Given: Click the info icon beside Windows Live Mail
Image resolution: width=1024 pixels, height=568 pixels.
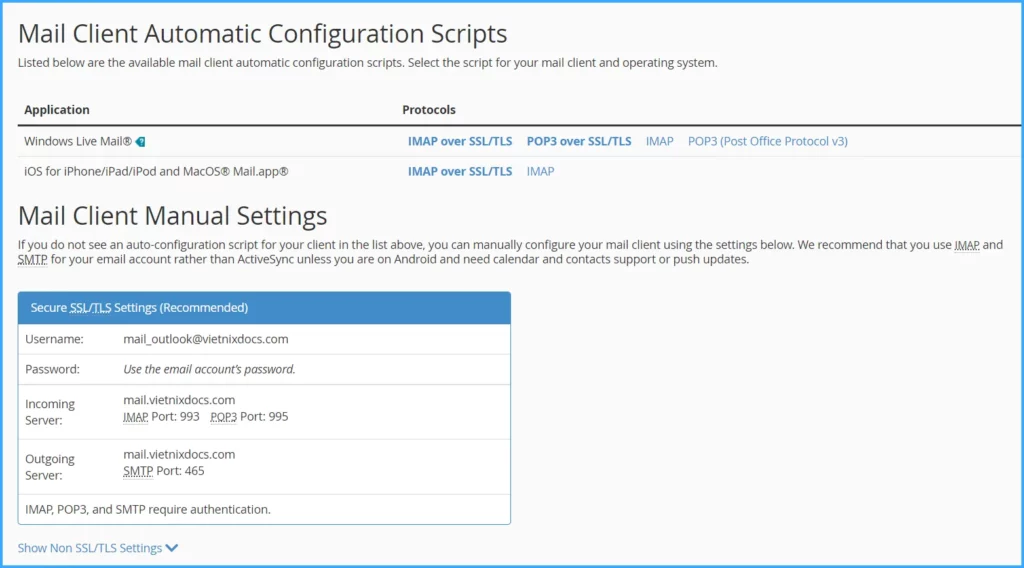Looking at the screenshot, I should (x=141, y=142).
